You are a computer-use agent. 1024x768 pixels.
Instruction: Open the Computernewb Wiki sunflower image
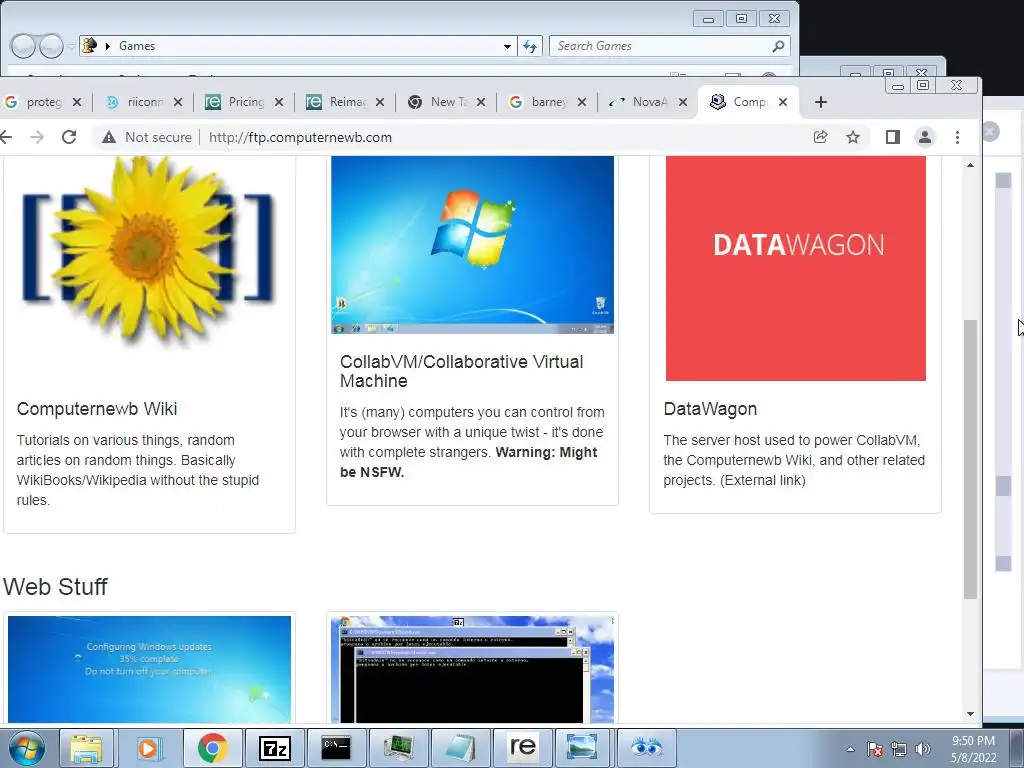pos(148,252)
